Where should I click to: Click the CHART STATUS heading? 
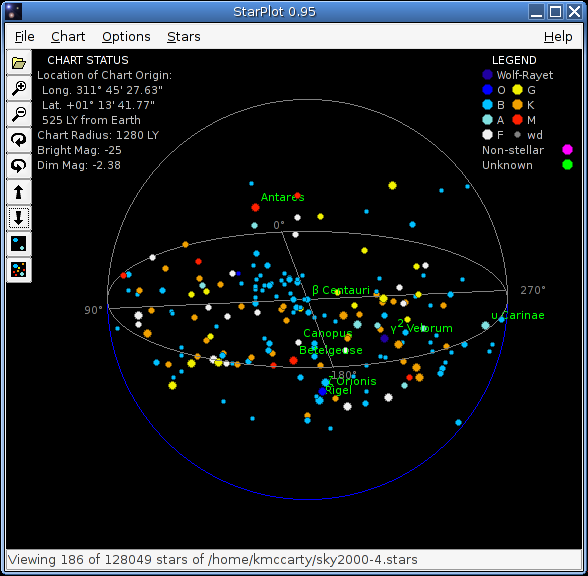tap(88, 60)
